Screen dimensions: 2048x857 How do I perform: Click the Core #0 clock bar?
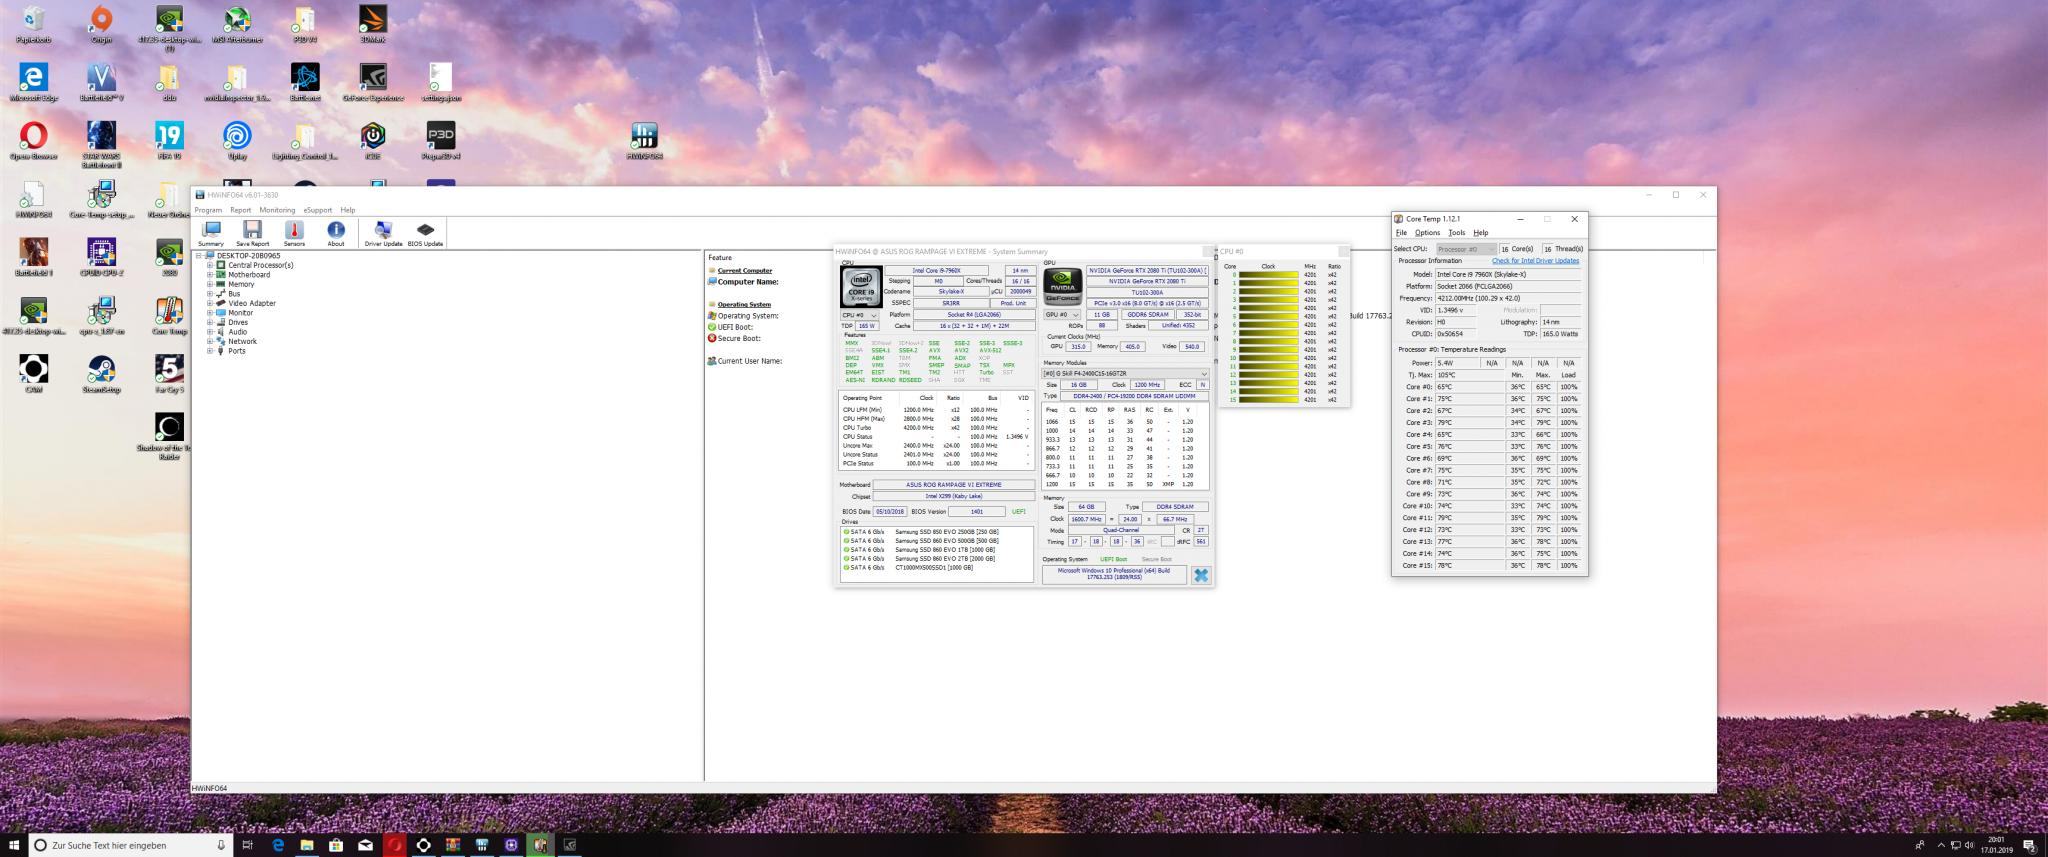[x=1268, y=275]
